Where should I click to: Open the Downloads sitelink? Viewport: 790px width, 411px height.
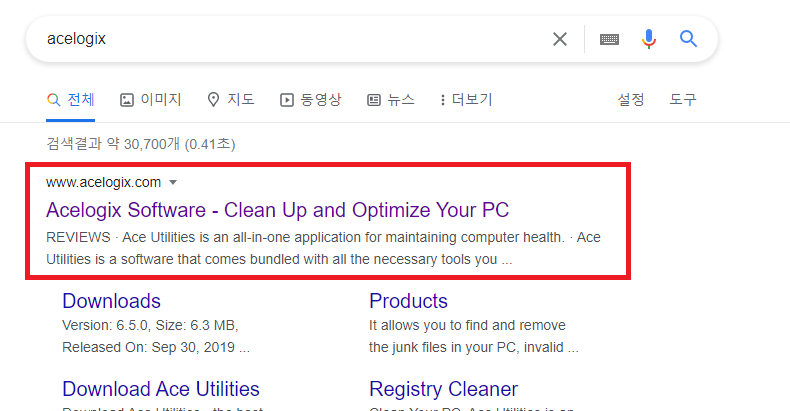111,301
